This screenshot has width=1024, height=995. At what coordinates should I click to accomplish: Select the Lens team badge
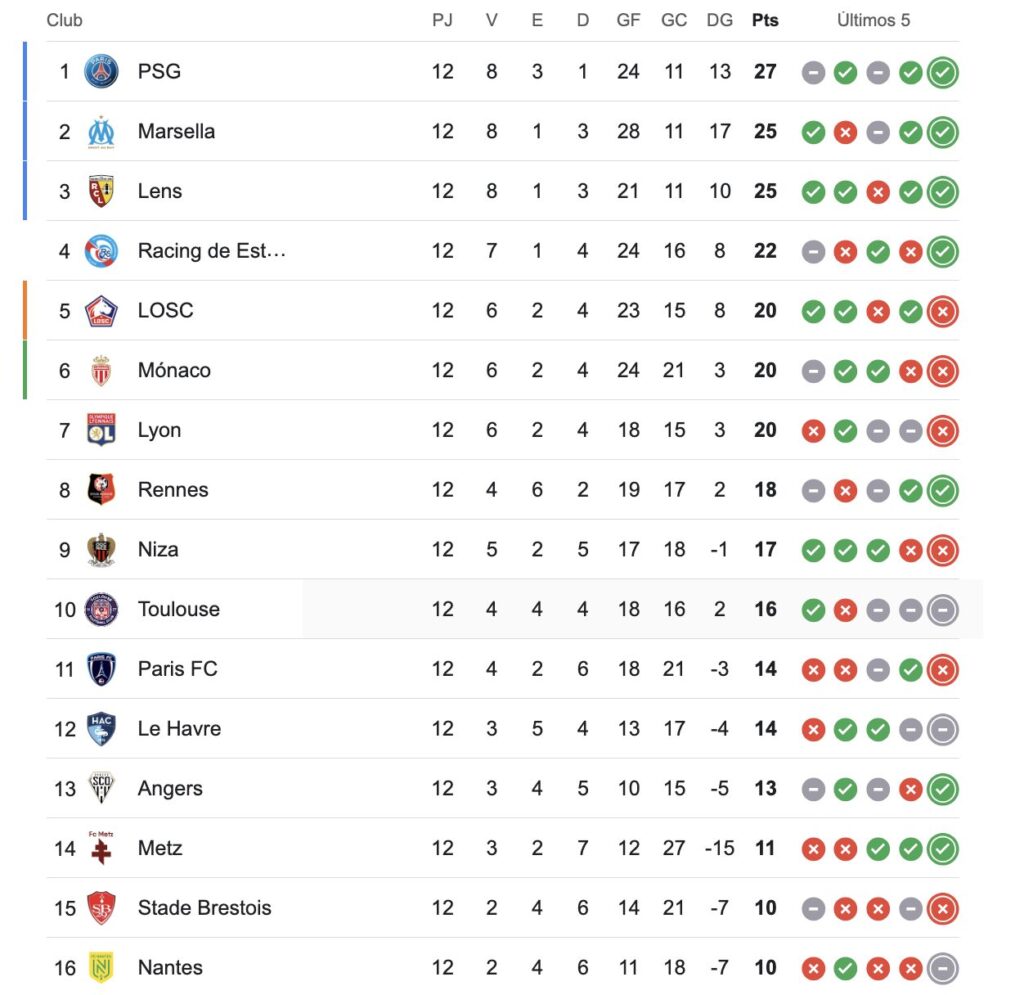[101, 191]
